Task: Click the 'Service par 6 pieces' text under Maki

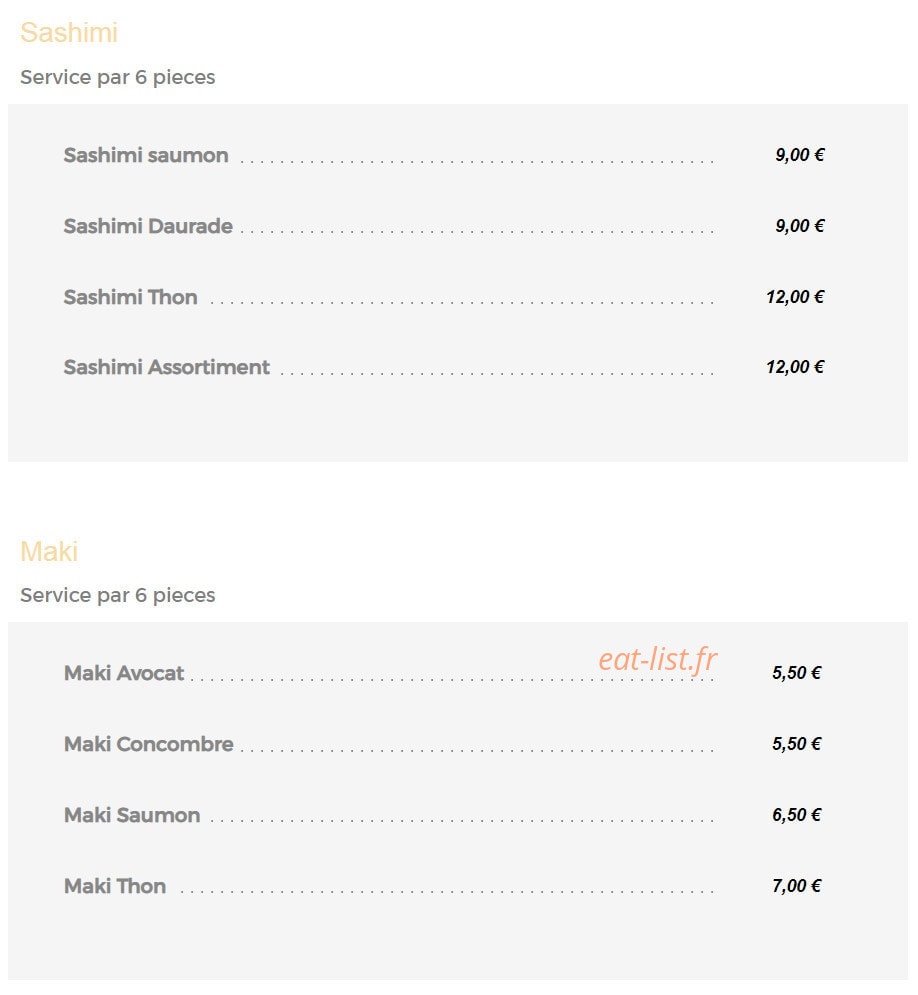Action: [x=117, y=595]
